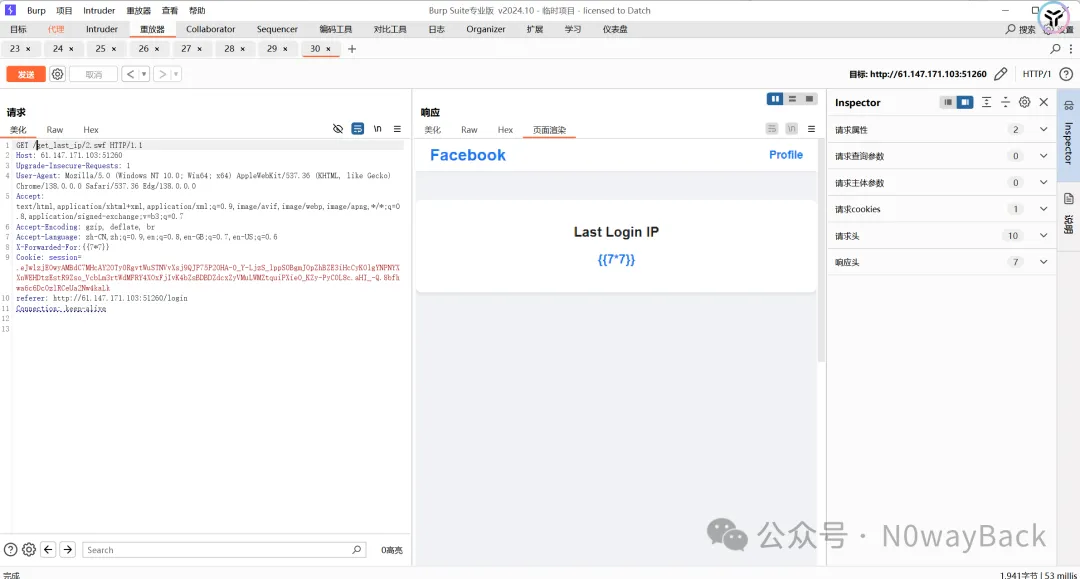This screenshot has width=1080, height=579.
Task: Open the response pane hamburger menu
Action: [x=811, y=129]
